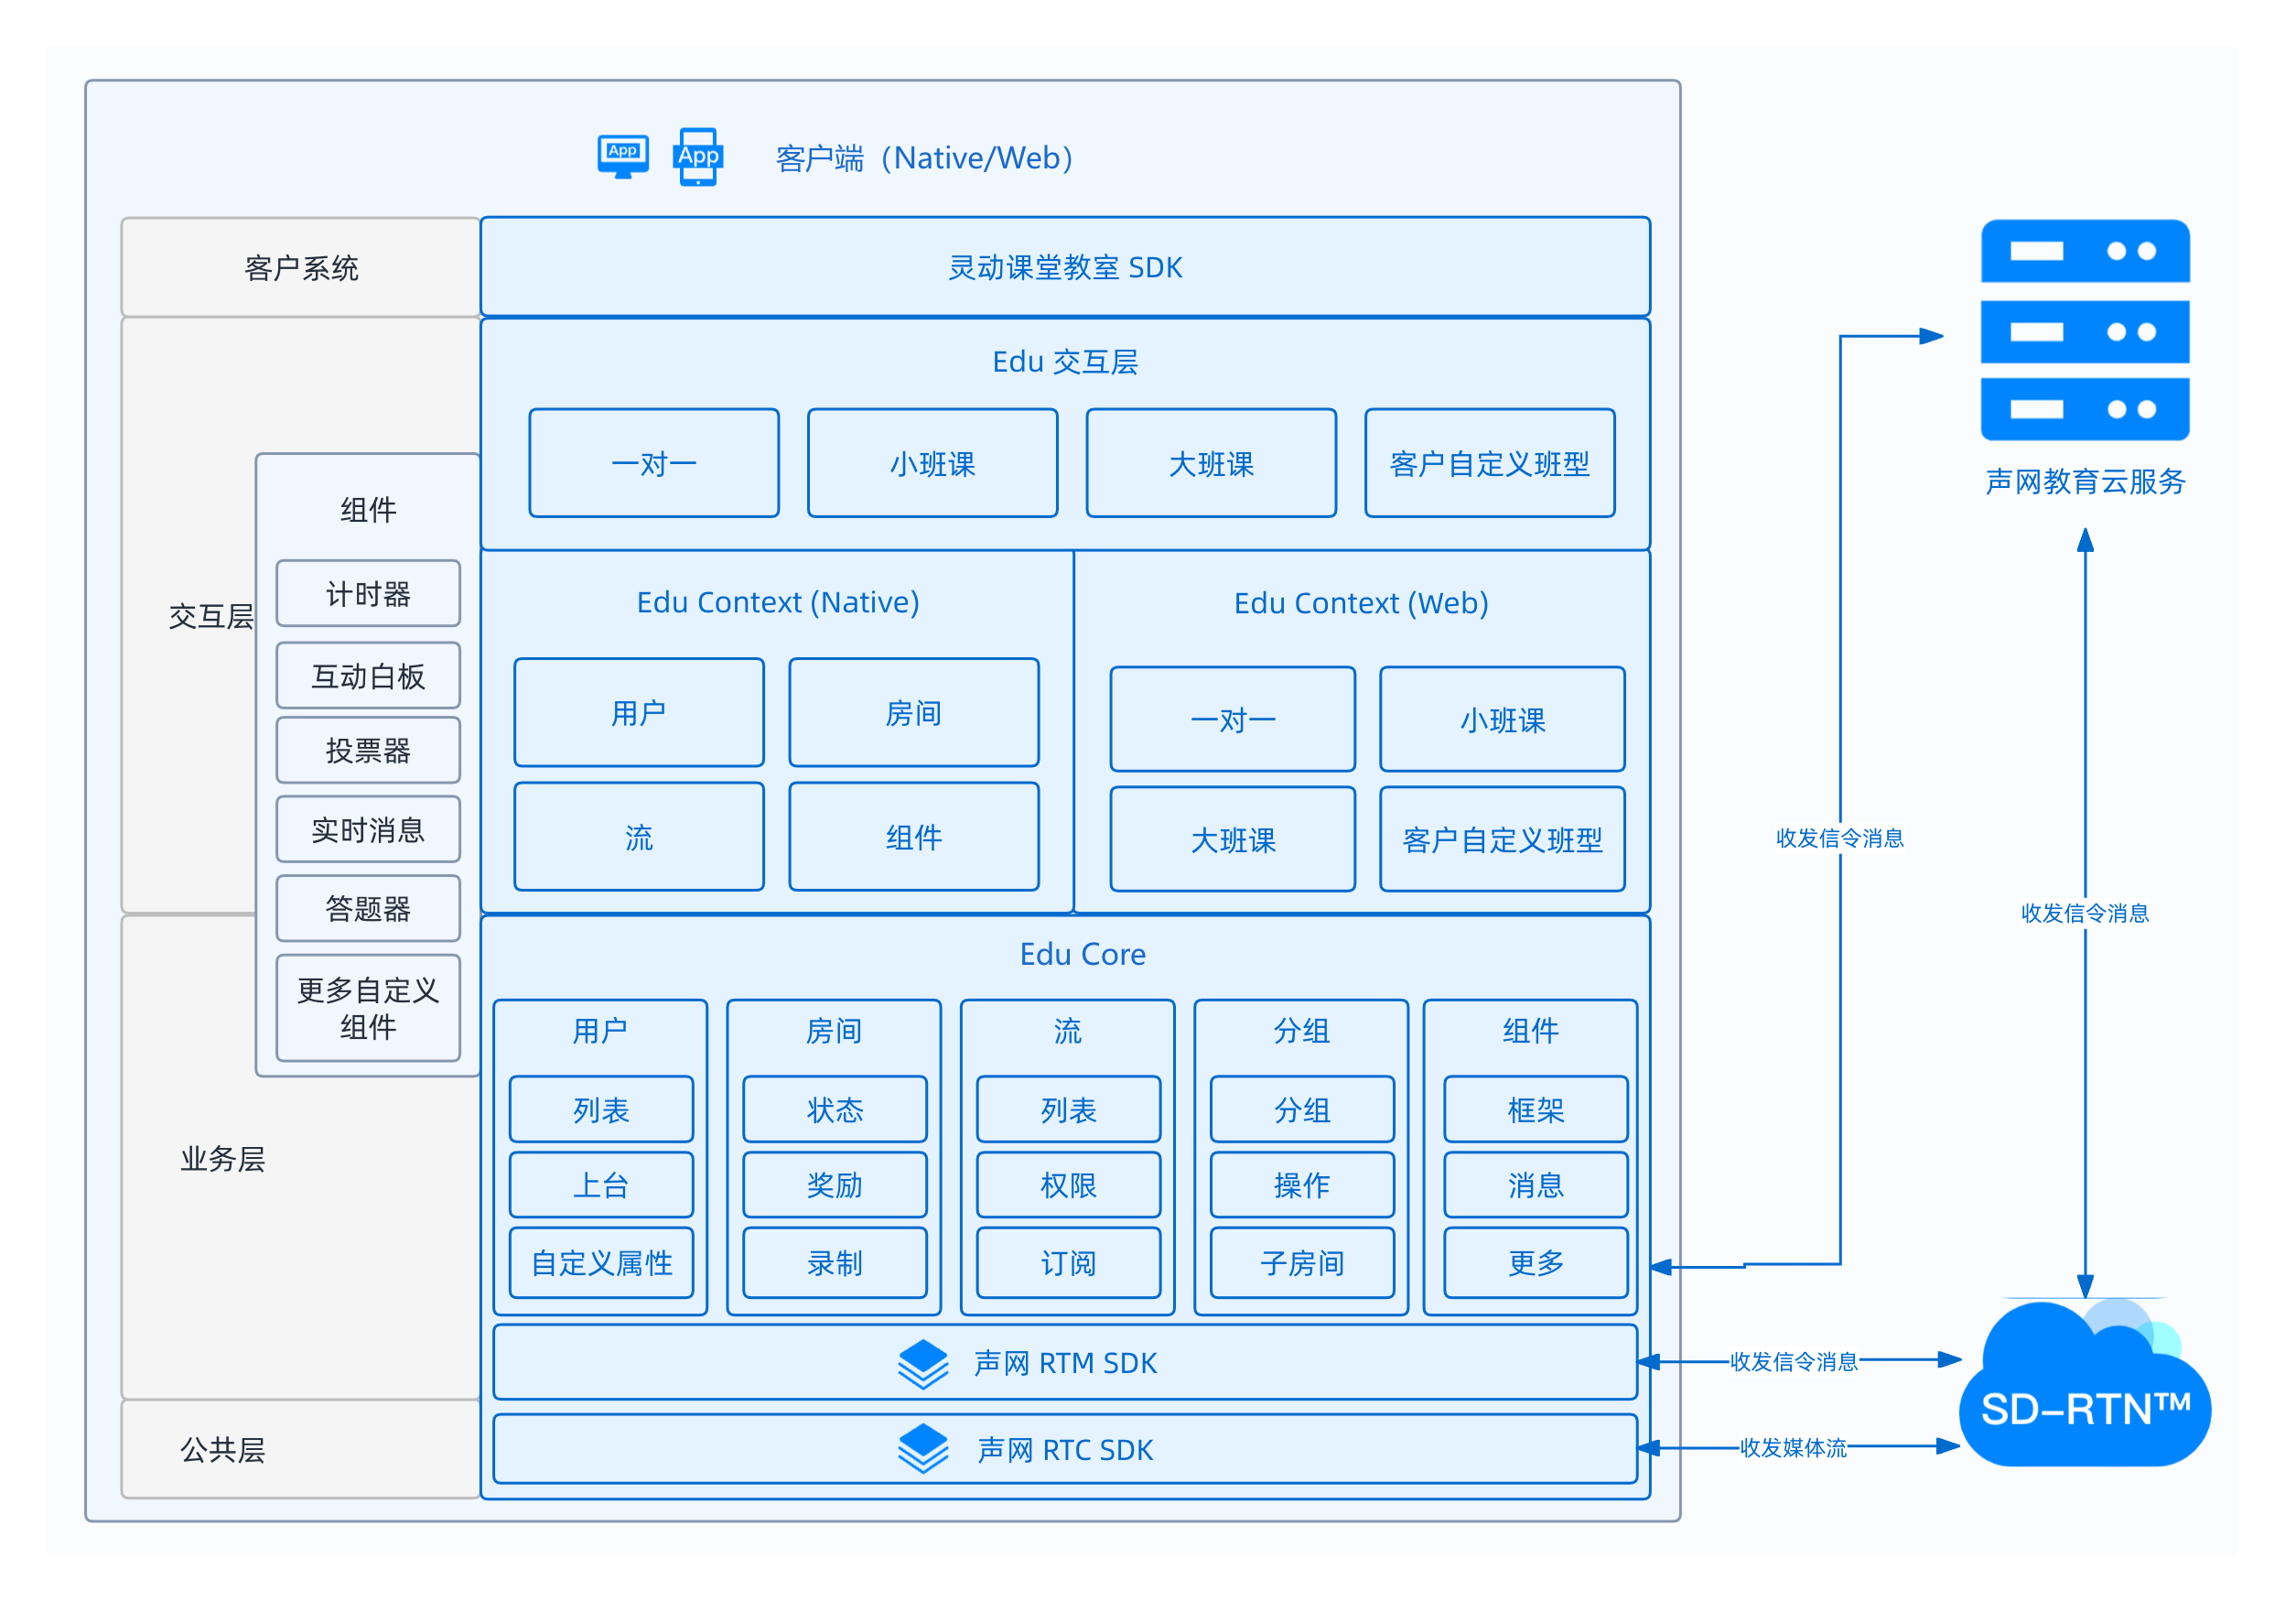The image size is (2296, 1601).
Task: Click the 奖励 box
Action: tap(835, 1185)
